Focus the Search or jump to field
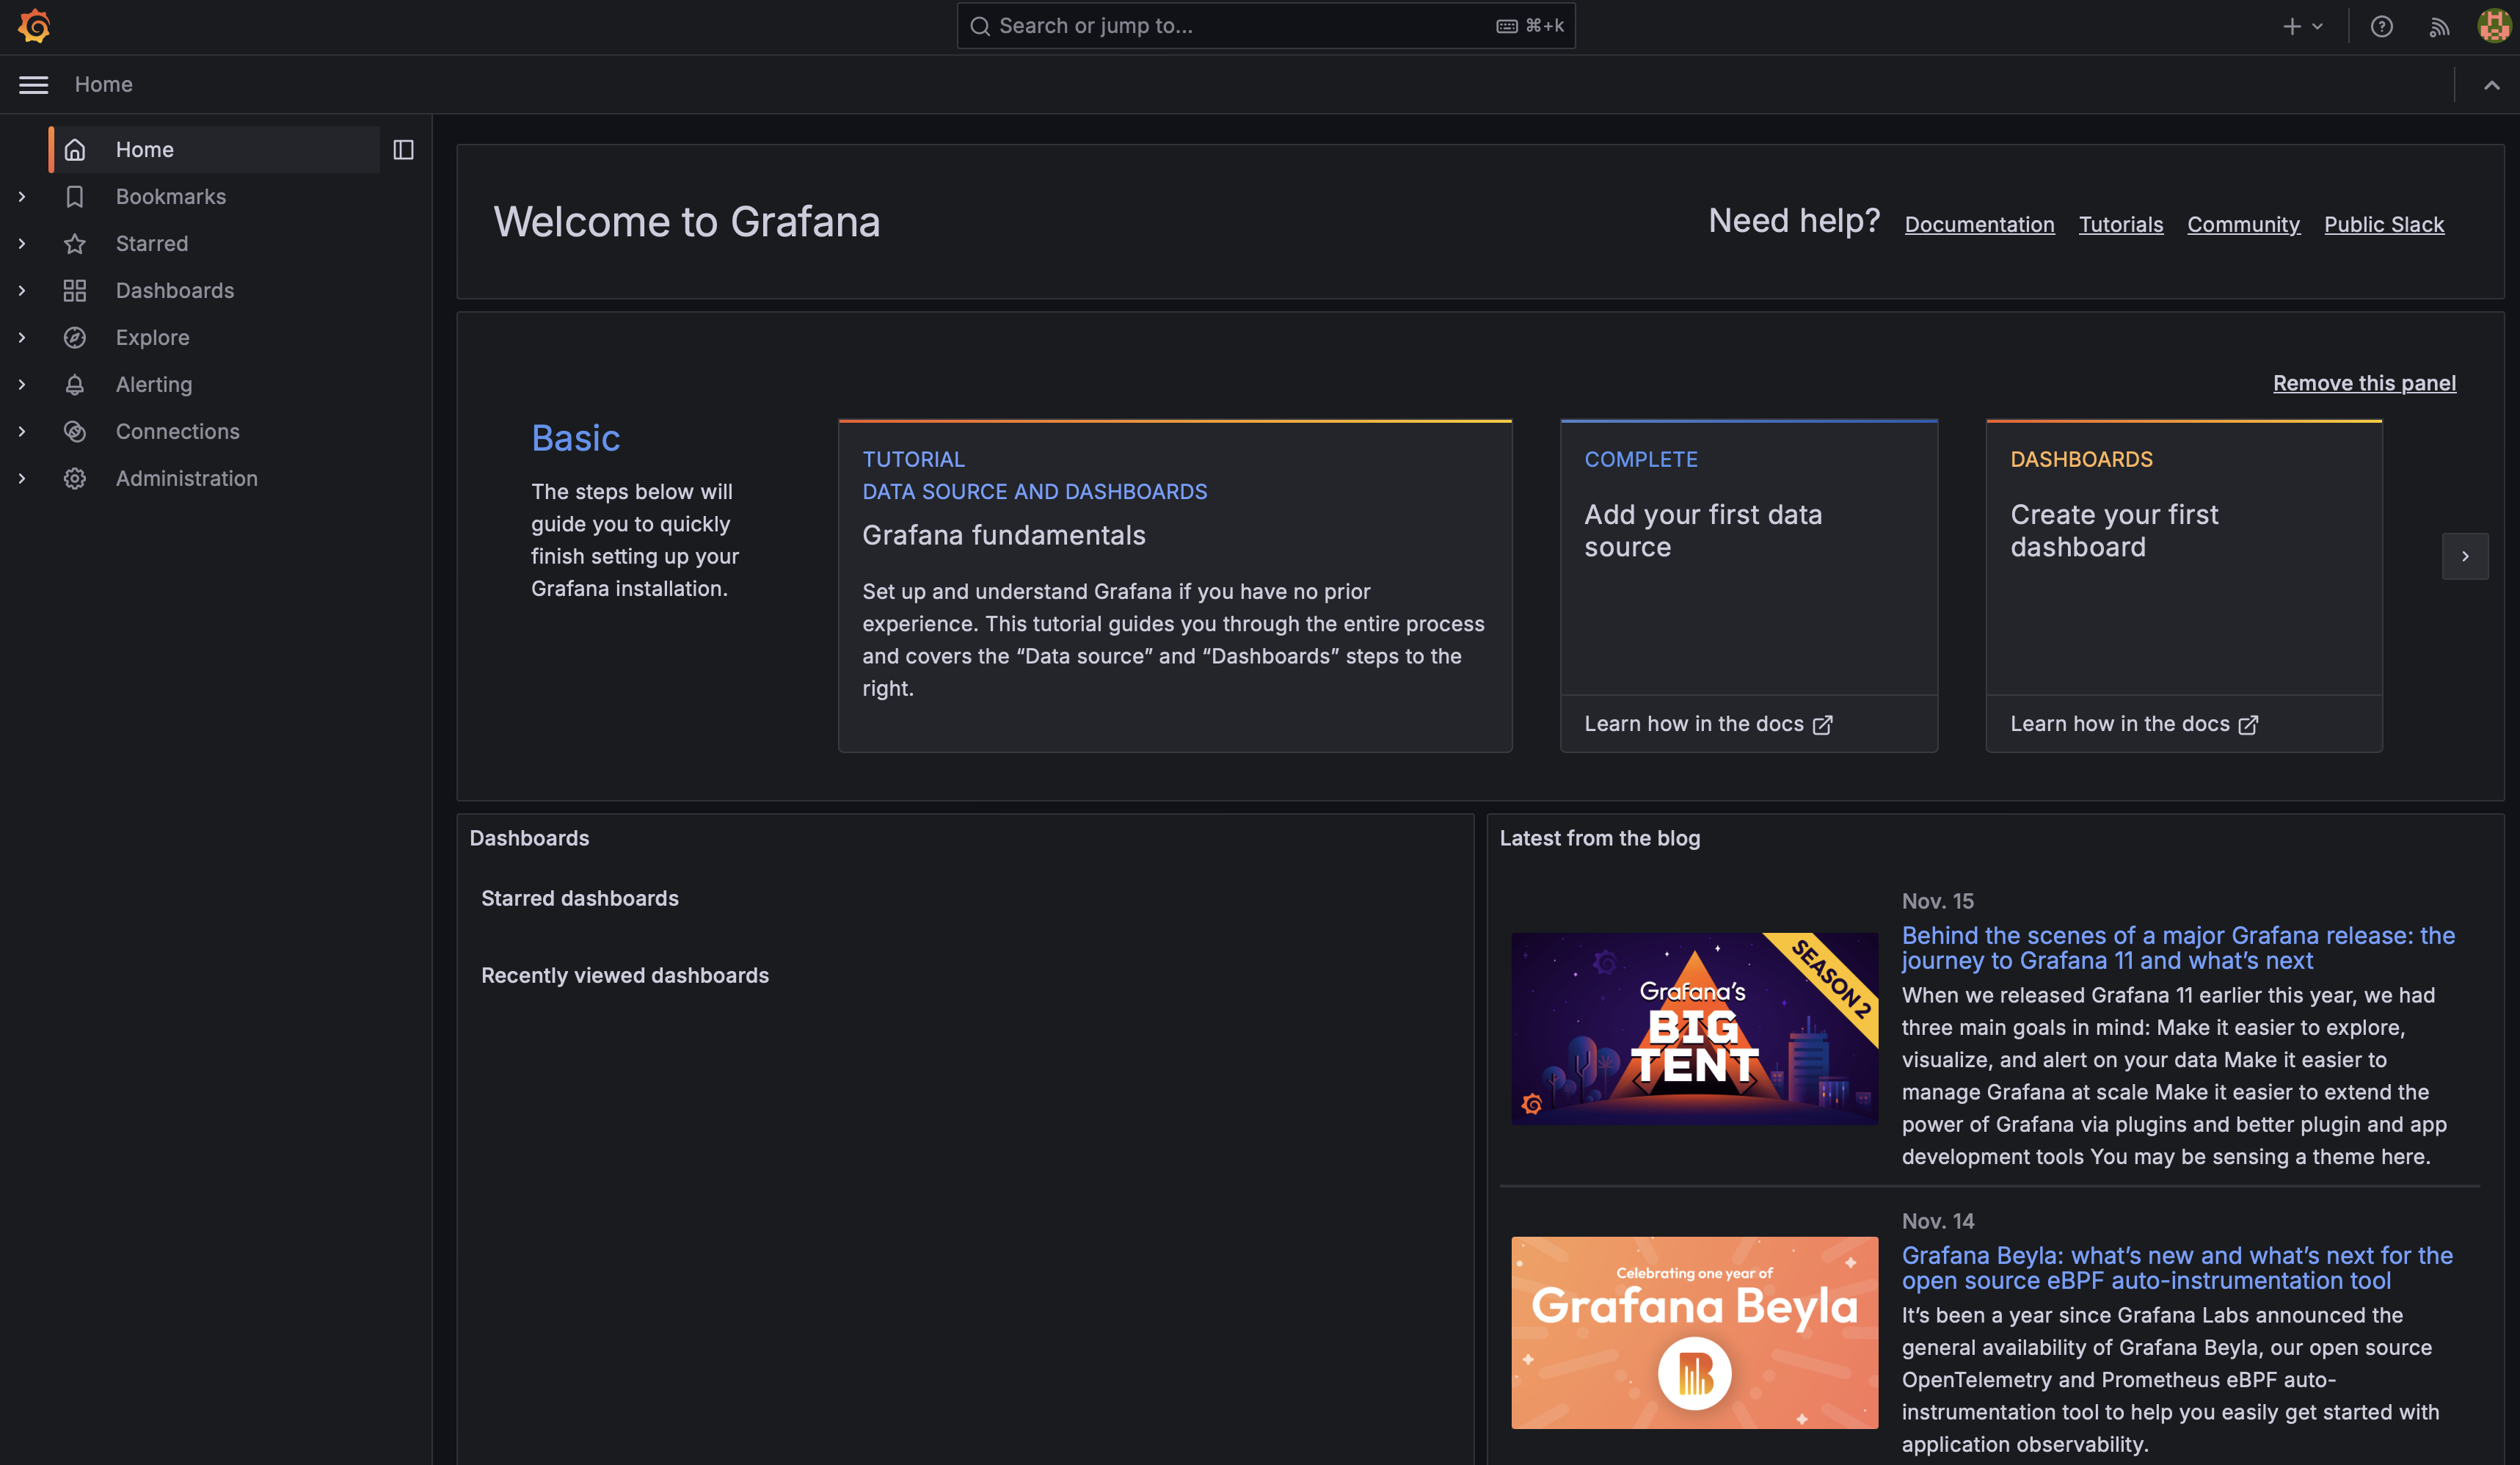This screenshot has height=1465, width=2520. coord(1266,26)
